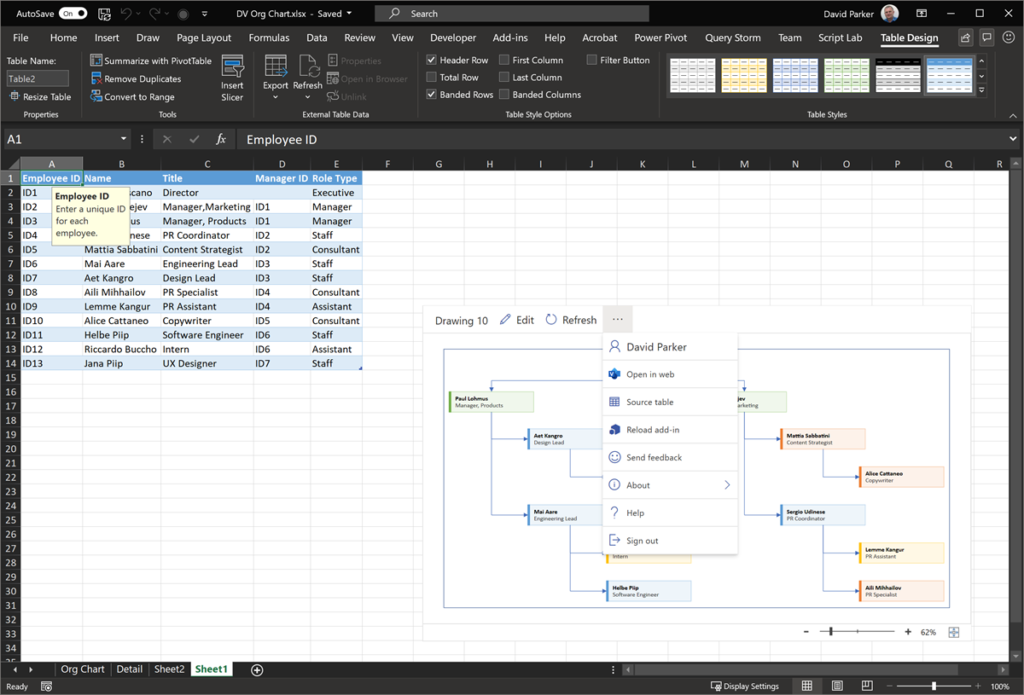This screenshot has height=695, width=1024.
Task: Open the Name Box dropdown arrow
Action: 124,139
